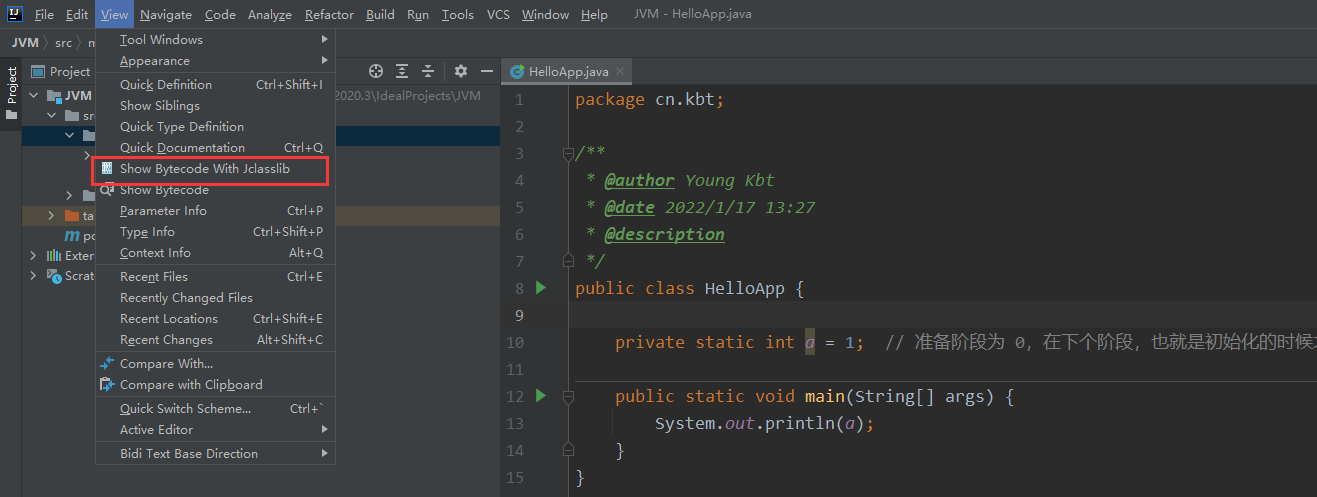Viewport: 1317px width, 497px height.
Task: Click the icon beside Show Bytecode
Action: 107,190
